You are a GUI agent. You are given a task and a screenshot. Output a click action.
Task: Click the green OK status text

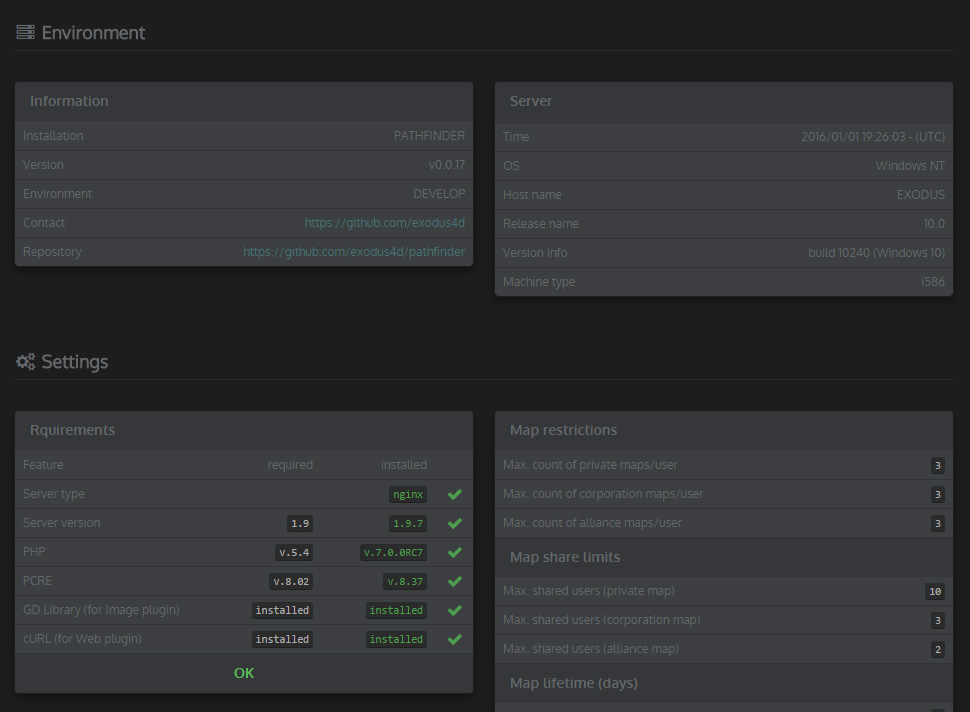click(x=244, y=673)
